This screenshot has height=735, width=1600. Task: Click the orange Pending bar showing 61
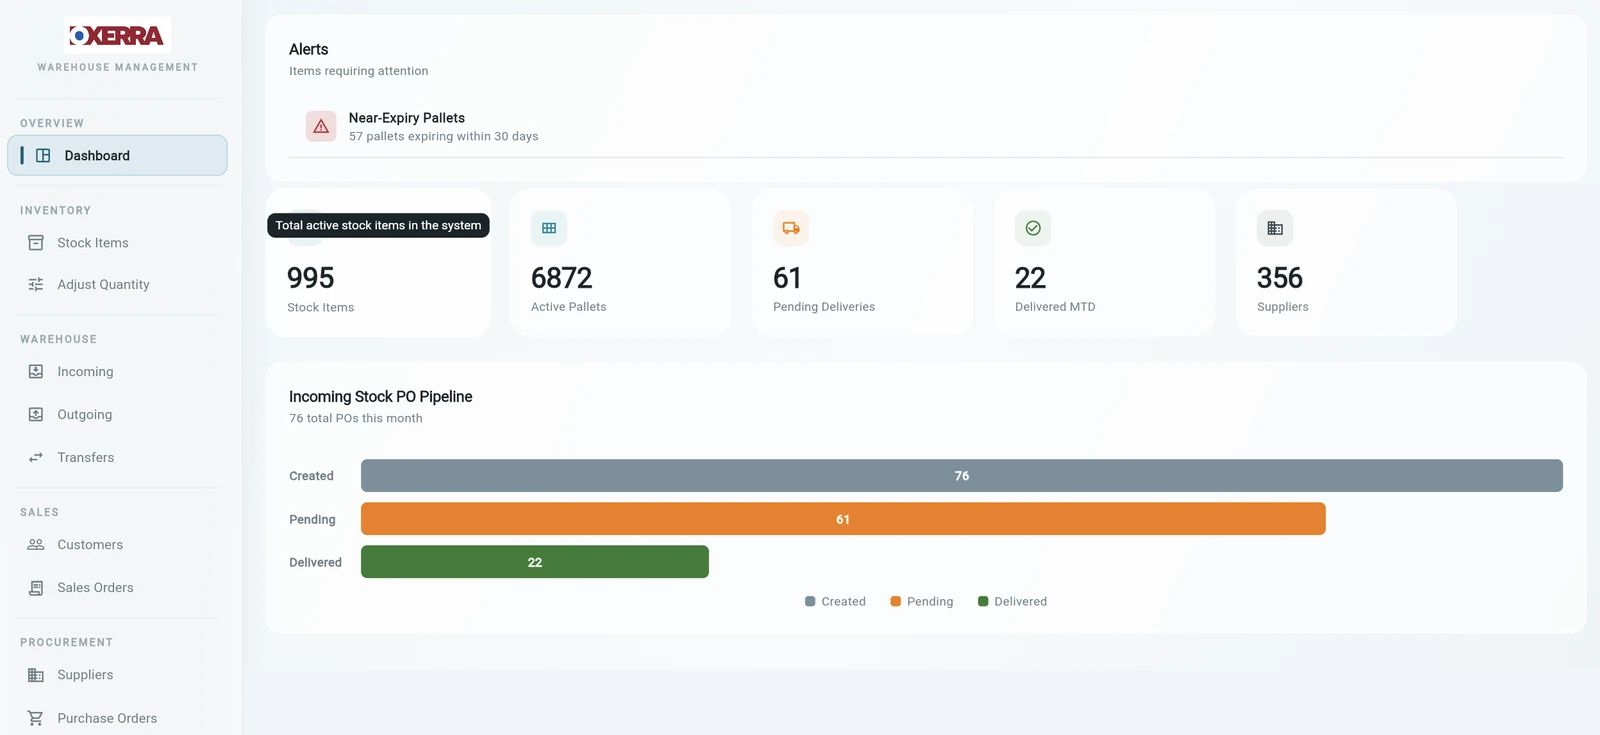[x=843, y=519]
